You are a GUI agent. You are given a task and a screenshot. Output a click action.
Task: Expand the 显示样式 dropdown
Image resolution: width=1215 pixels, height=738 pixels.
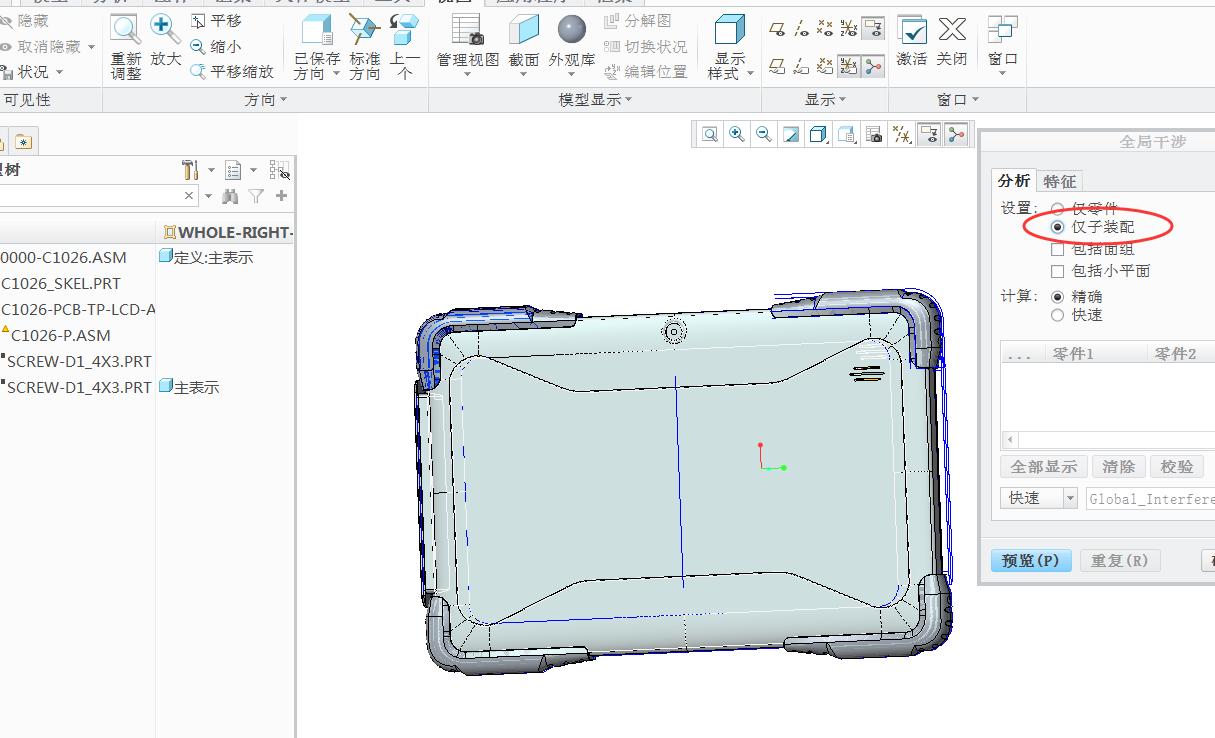(749, 73)
